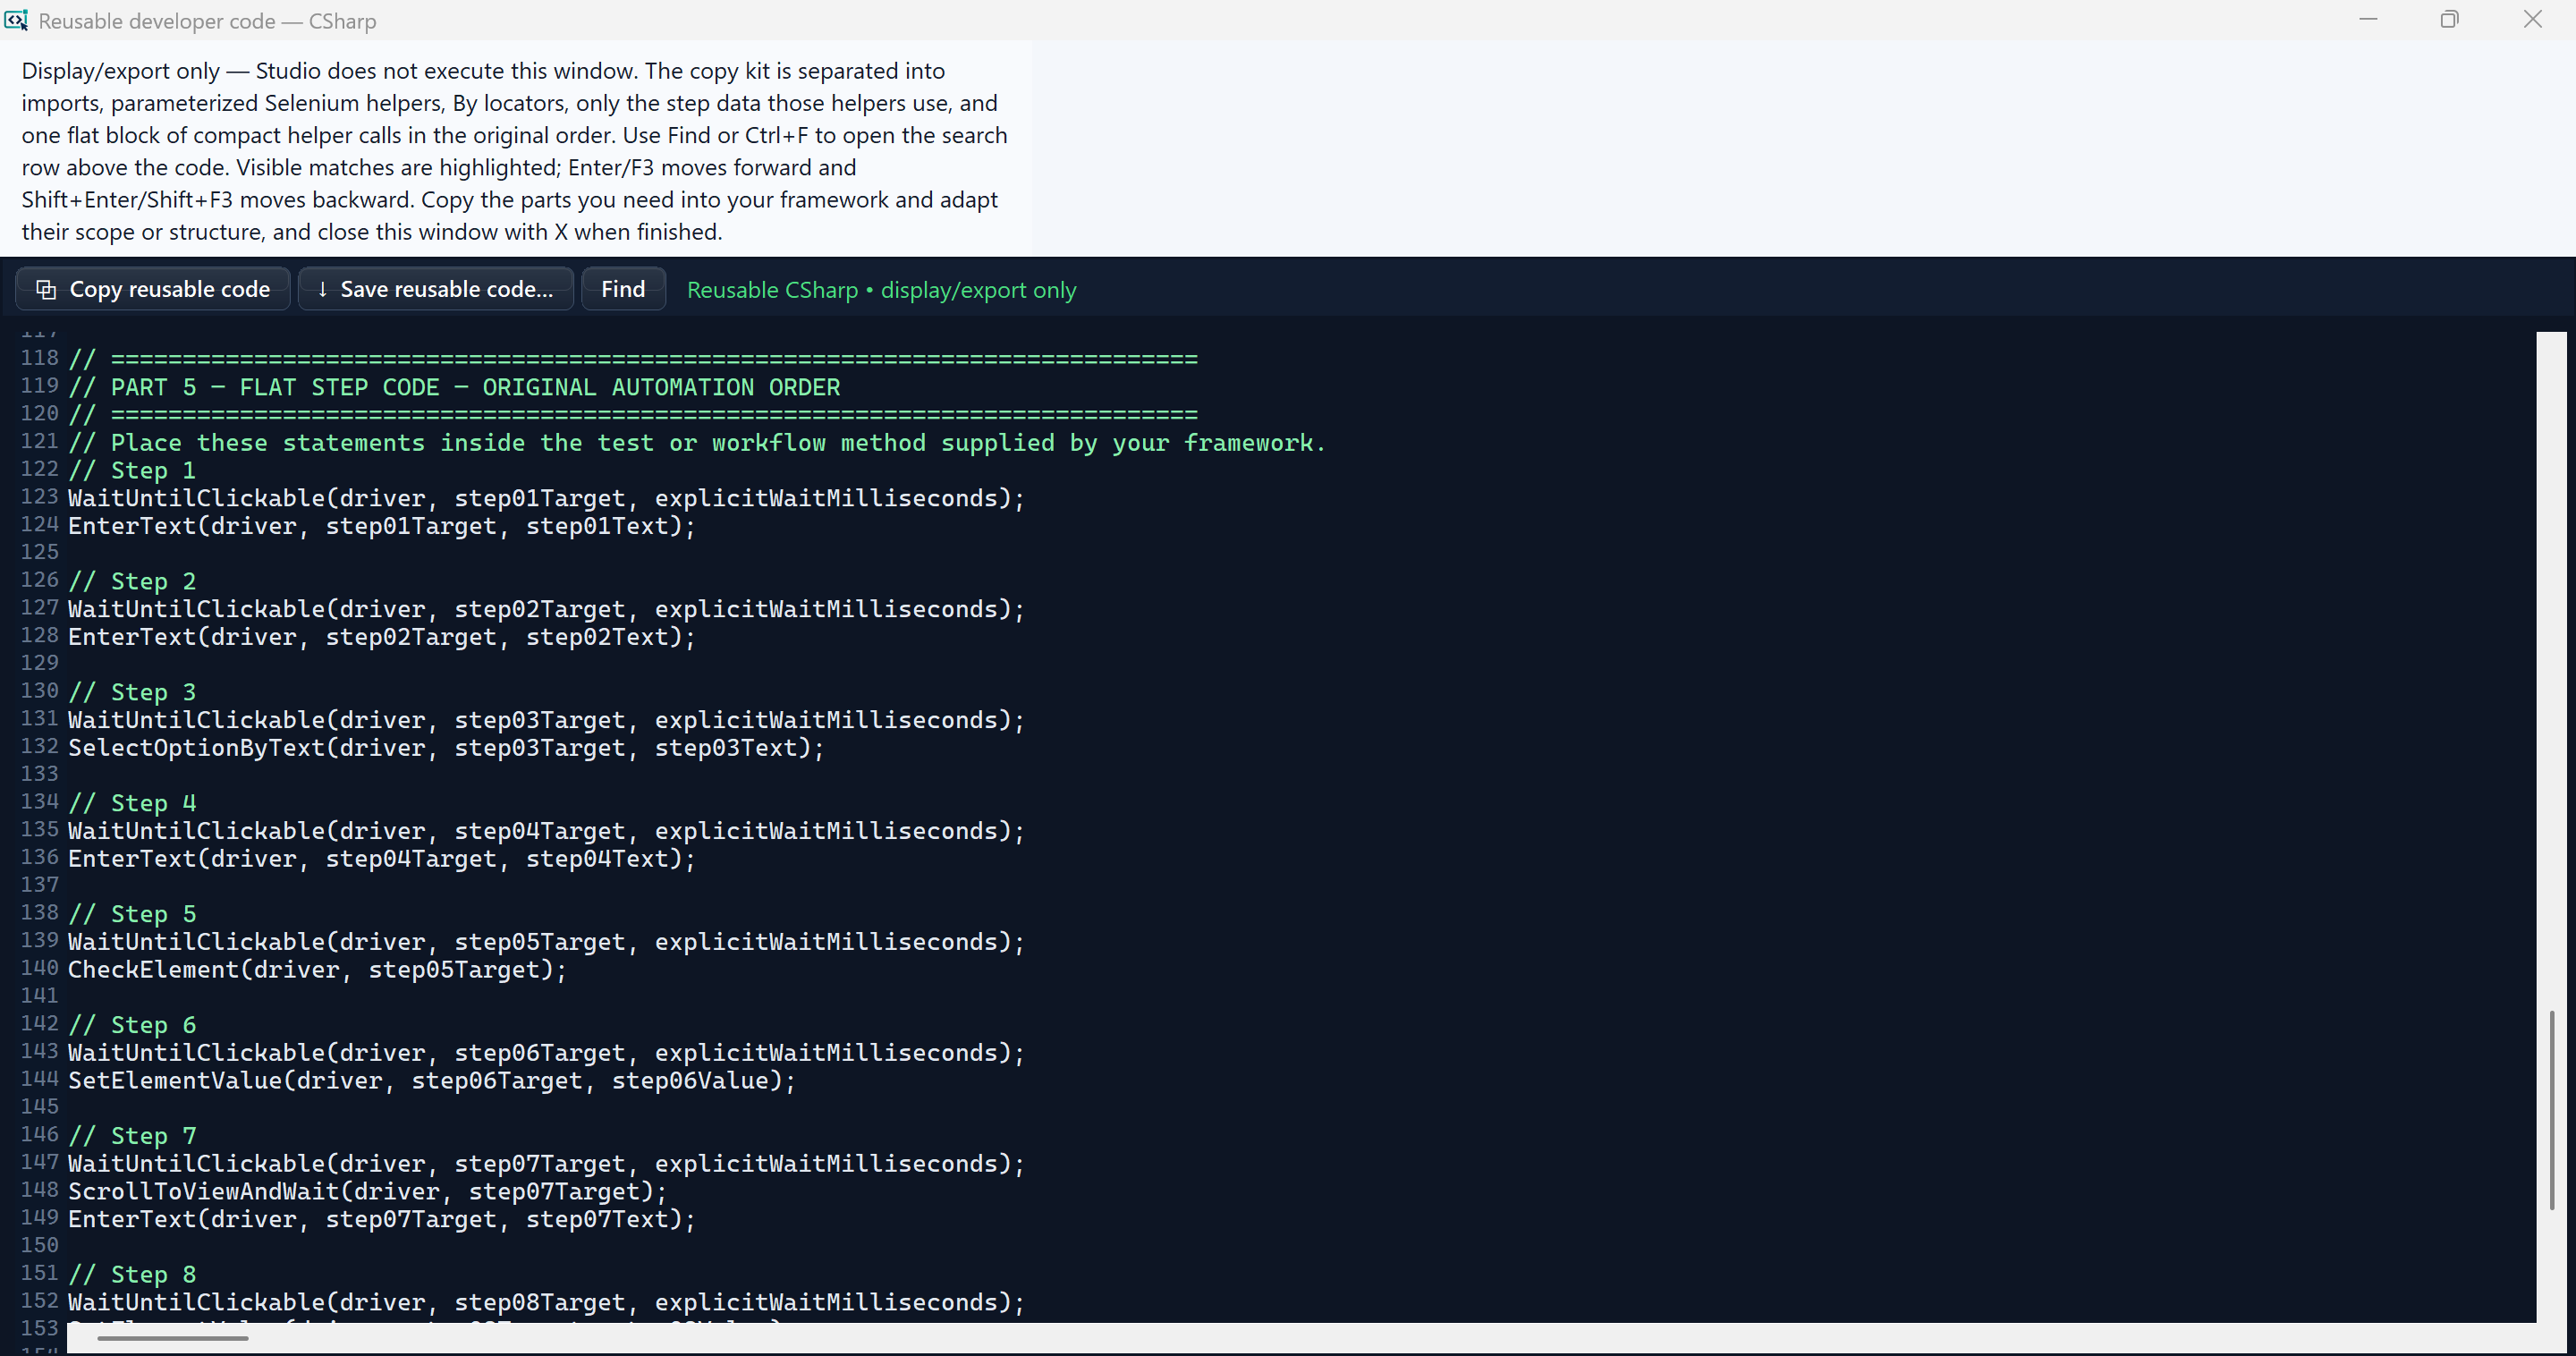
Task: Click the app icon in title bar
Action: [16, 20]
